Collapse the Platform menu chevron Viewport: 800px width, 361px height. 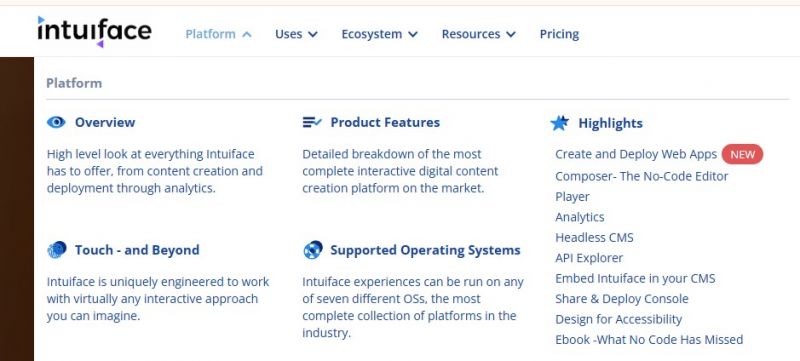tap(247, 34)
